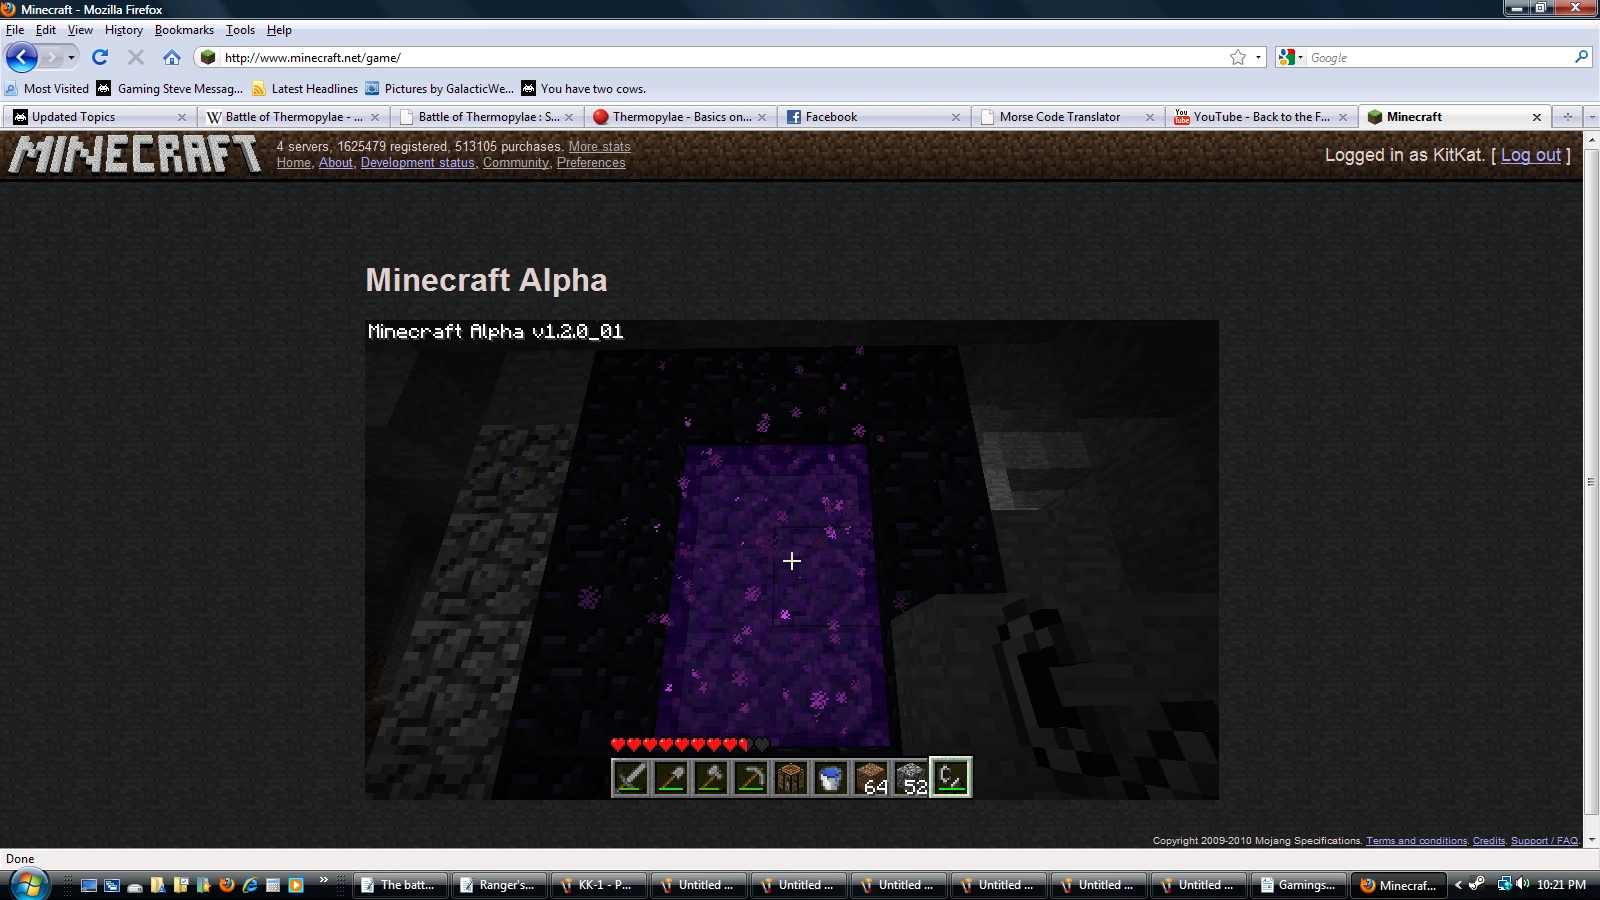
Task: Switch to the Facebook tab
Action: tap(873, 117)
